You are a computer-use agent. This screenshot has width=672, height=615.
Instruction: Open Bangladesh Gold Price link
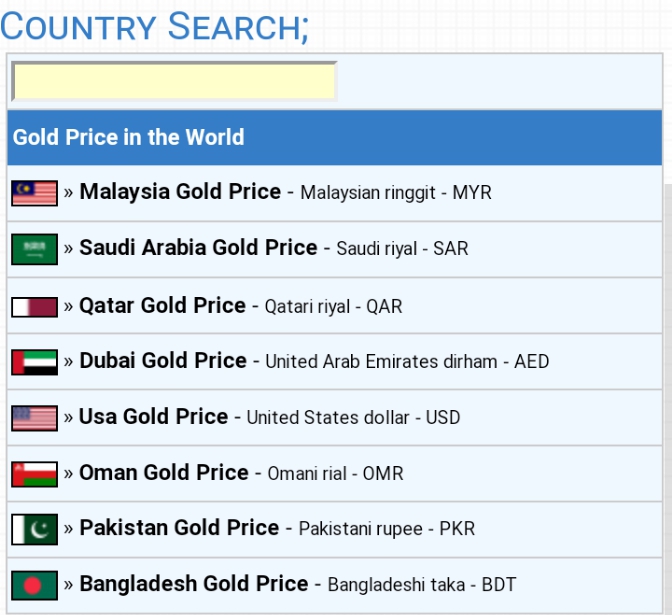click(194, 584)
